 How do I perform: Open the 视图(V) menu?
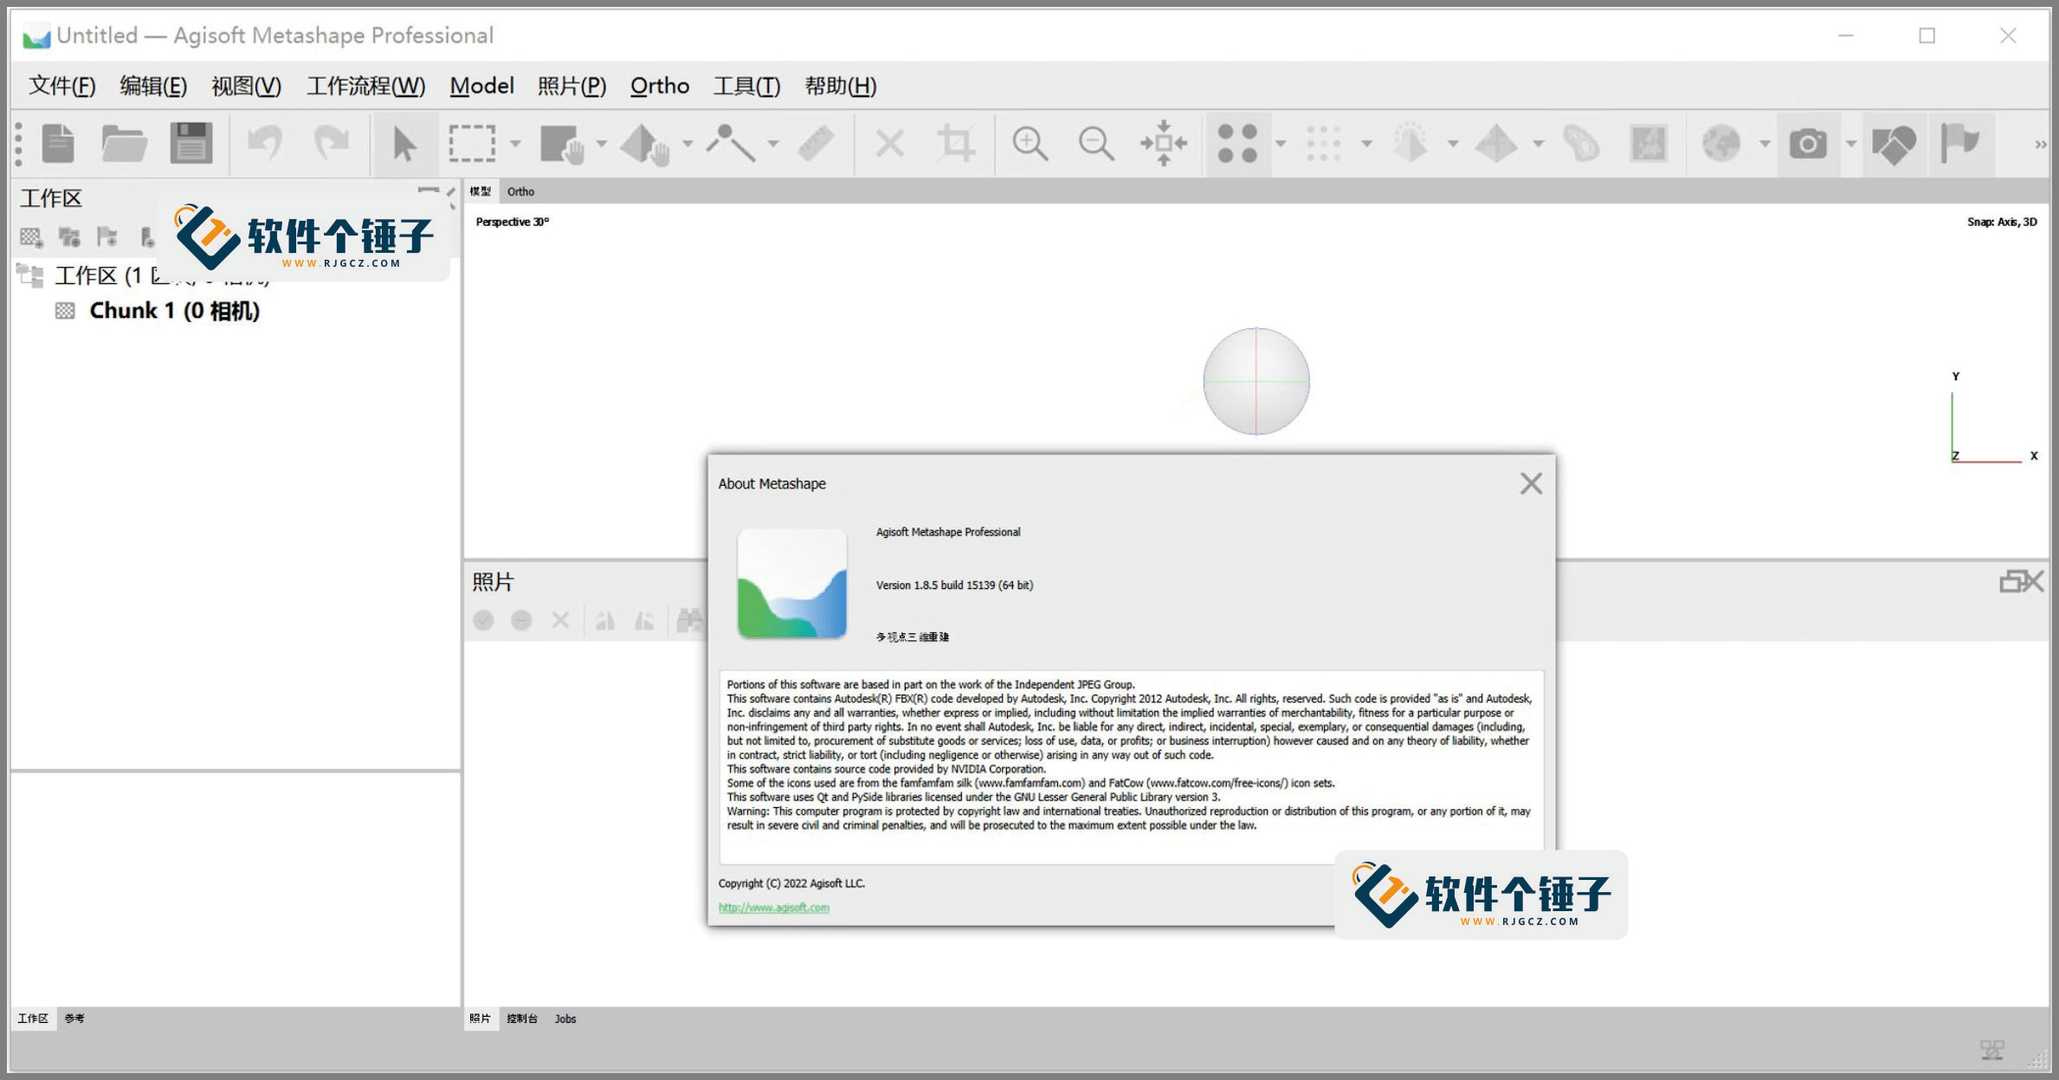(246, 86)
